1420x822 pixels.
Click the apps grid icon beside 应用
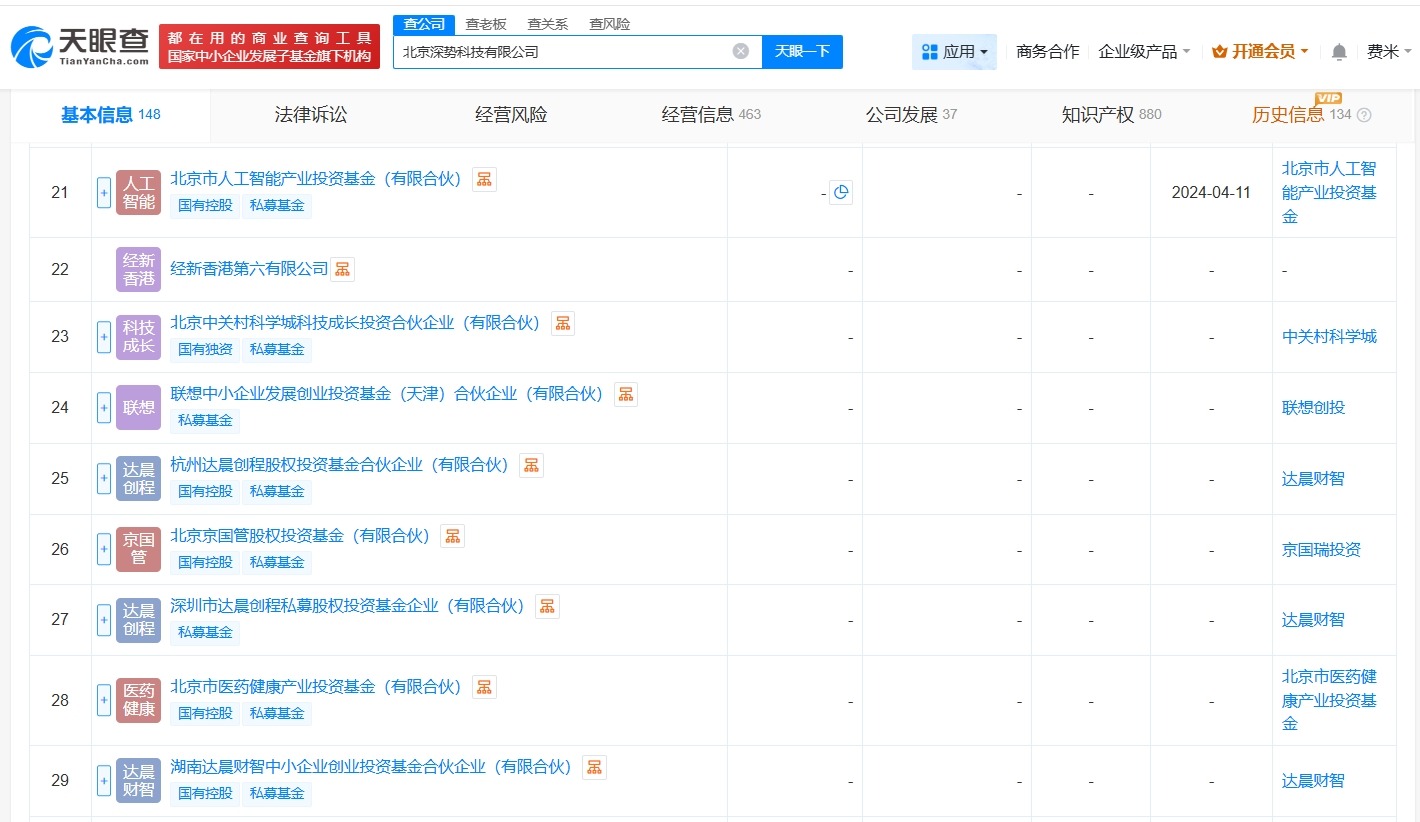(930, 51)
